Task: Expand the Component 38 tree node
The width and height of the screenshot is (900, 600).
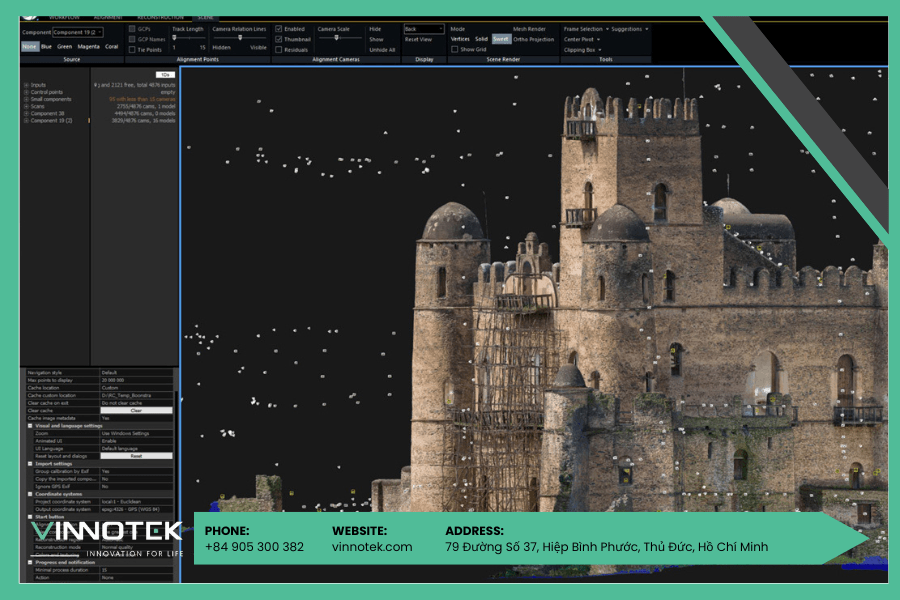Action: (26, 114)
